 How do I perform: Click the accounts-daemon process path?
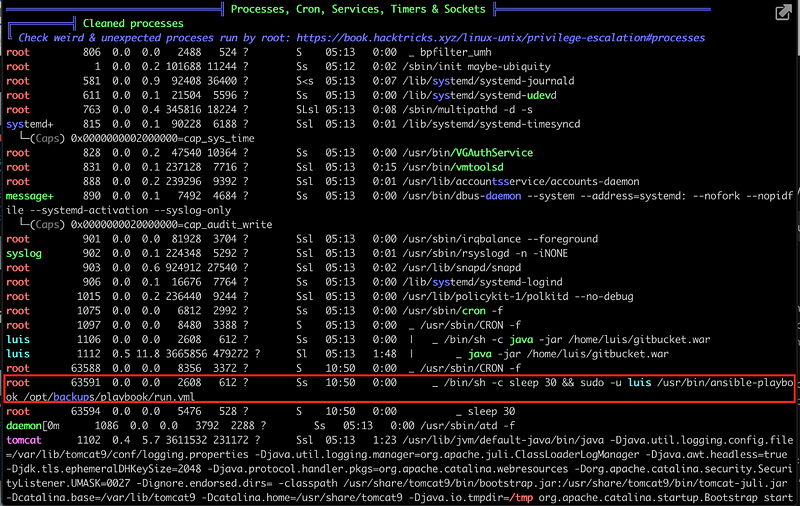tap(521, 181)
